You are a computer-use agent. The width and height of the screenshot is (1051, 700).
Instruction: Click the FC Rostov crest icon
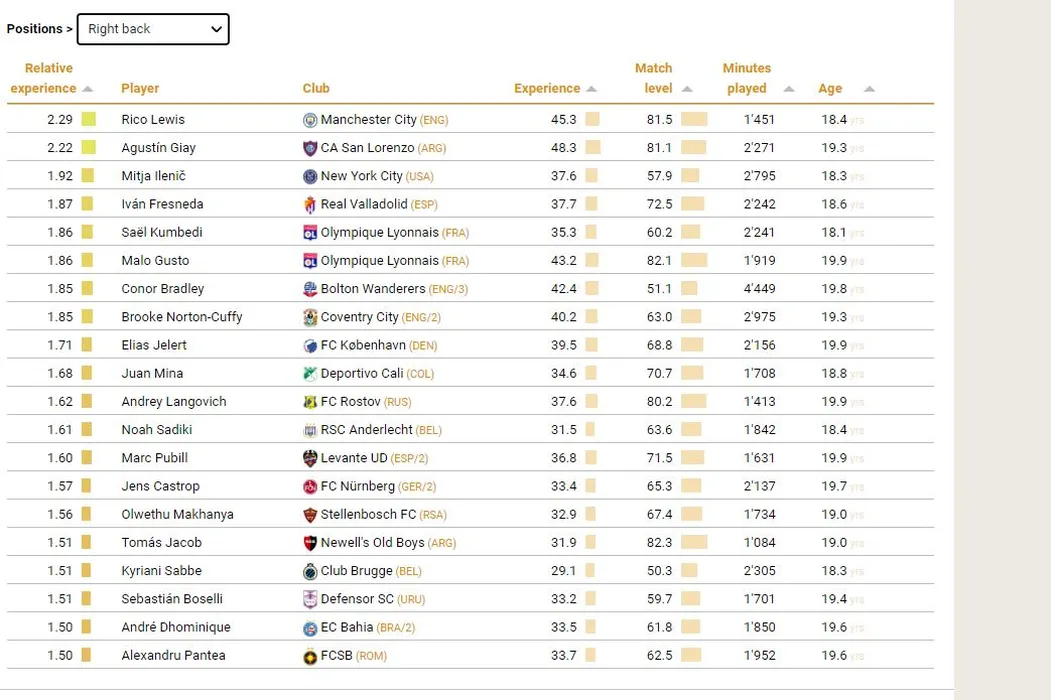pyautogui.click(x=310, y=402)
